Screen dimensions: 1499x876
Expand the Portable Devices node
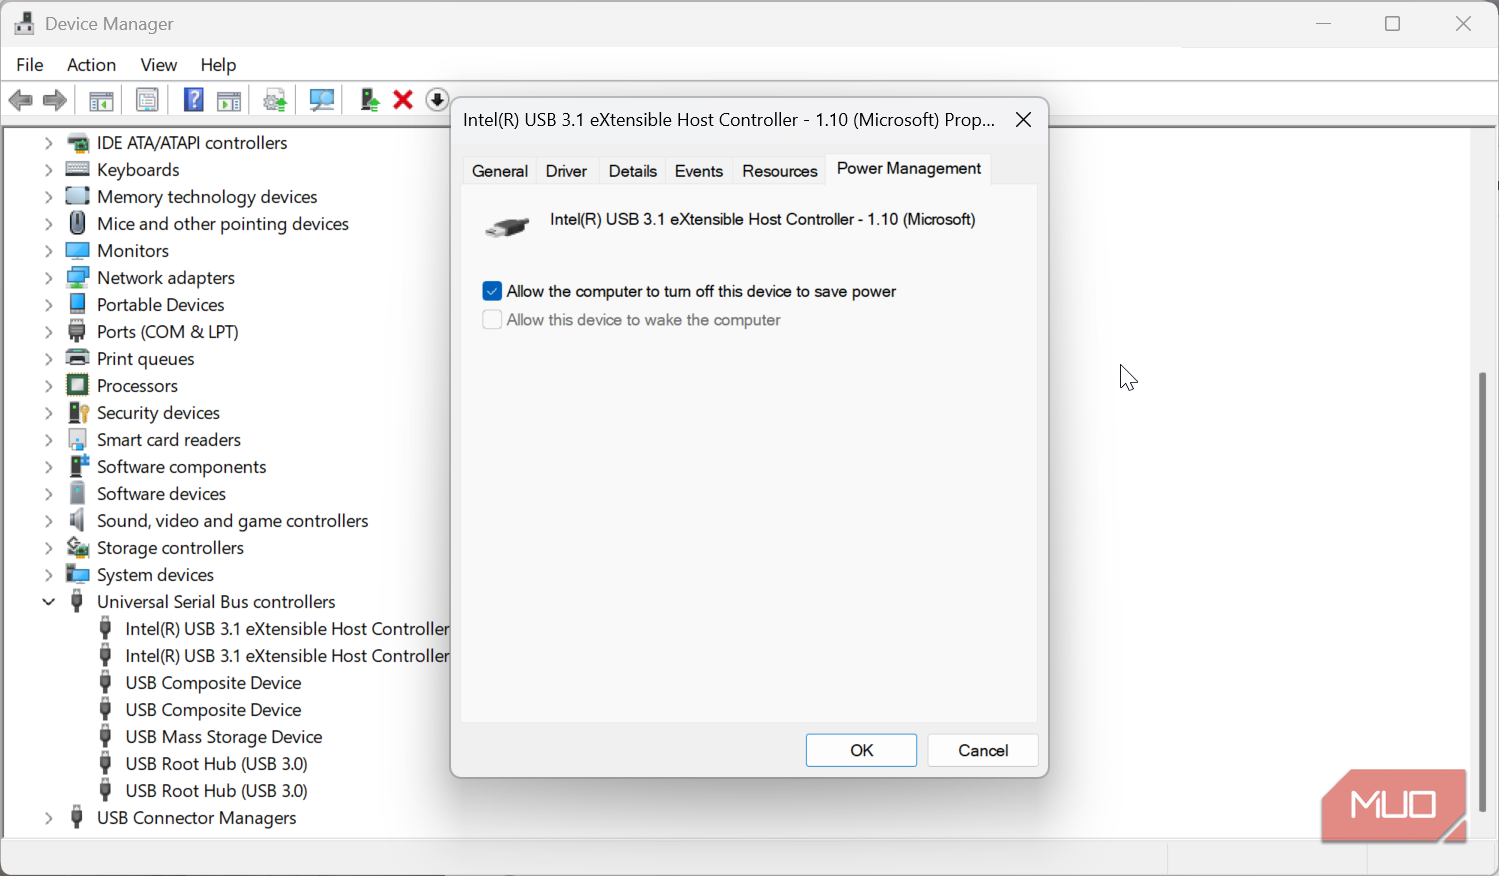click(48, 305)
